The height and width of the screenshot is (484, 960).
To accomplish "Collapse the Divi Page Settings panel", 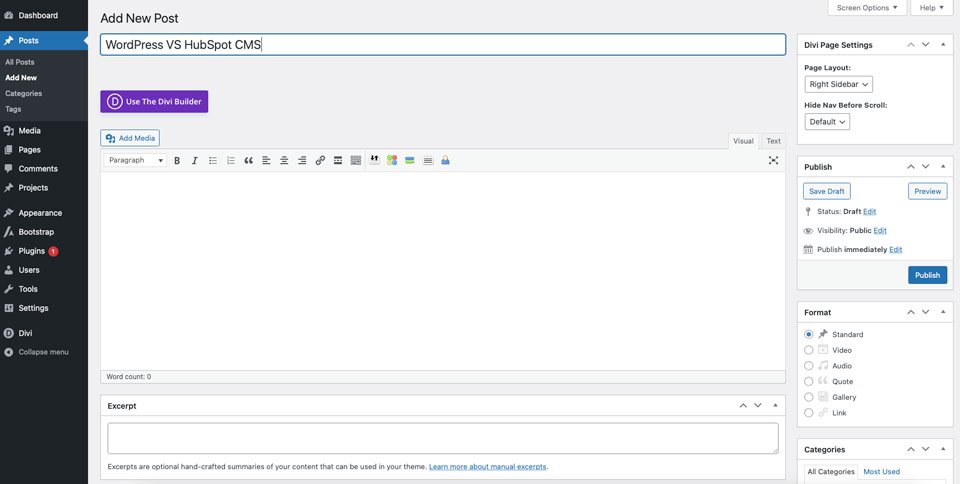I will 941,45.
